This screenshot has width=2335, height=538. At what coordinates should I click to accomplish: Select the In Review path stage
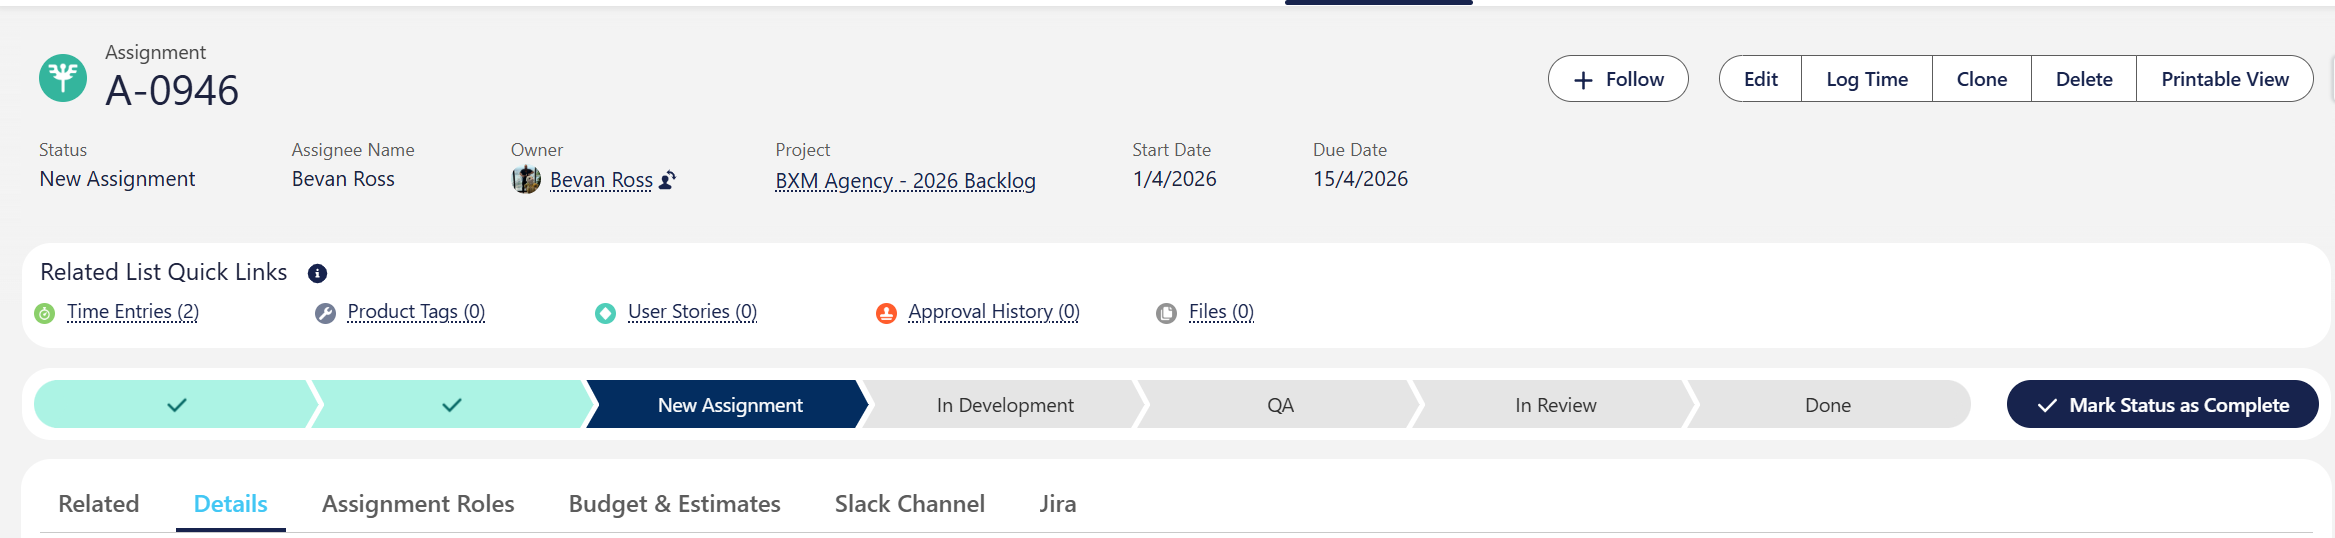point(1555,405)
